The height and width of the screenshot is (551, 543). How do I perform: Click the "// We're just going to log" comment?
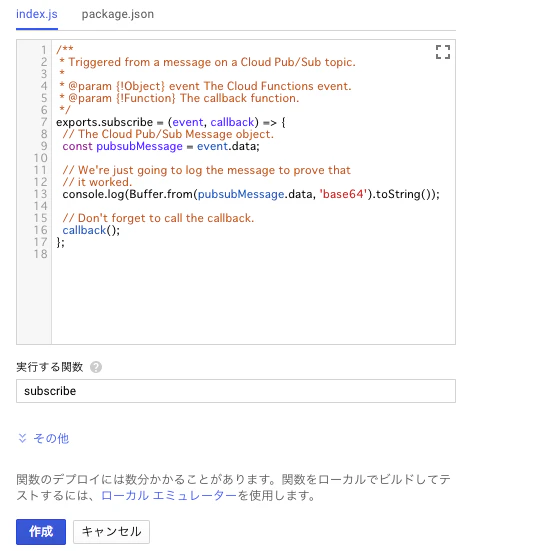[x=206, y=170]
